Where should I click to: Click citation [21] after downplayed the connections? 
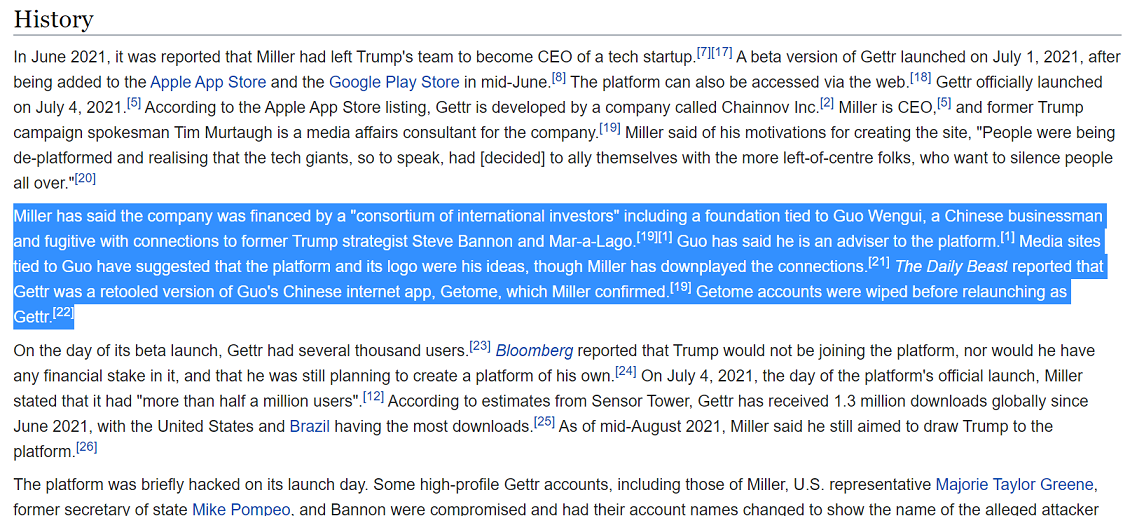click(880, 262)
